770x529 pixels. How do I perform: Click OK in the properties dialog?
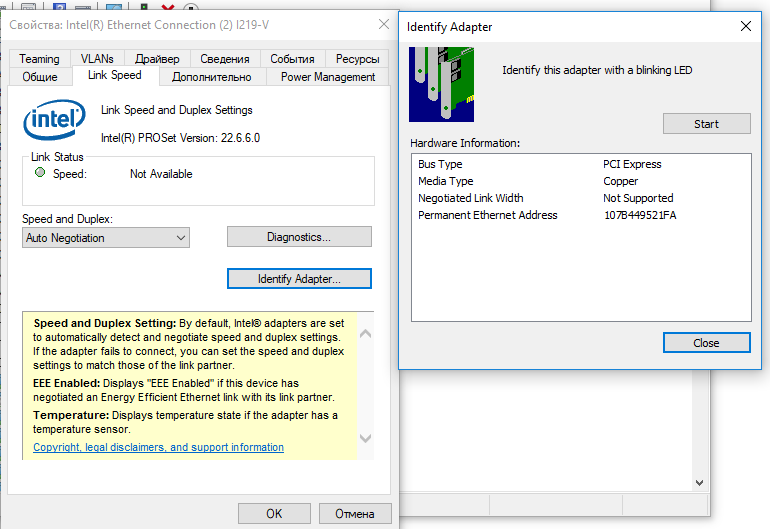coord(274,514)
